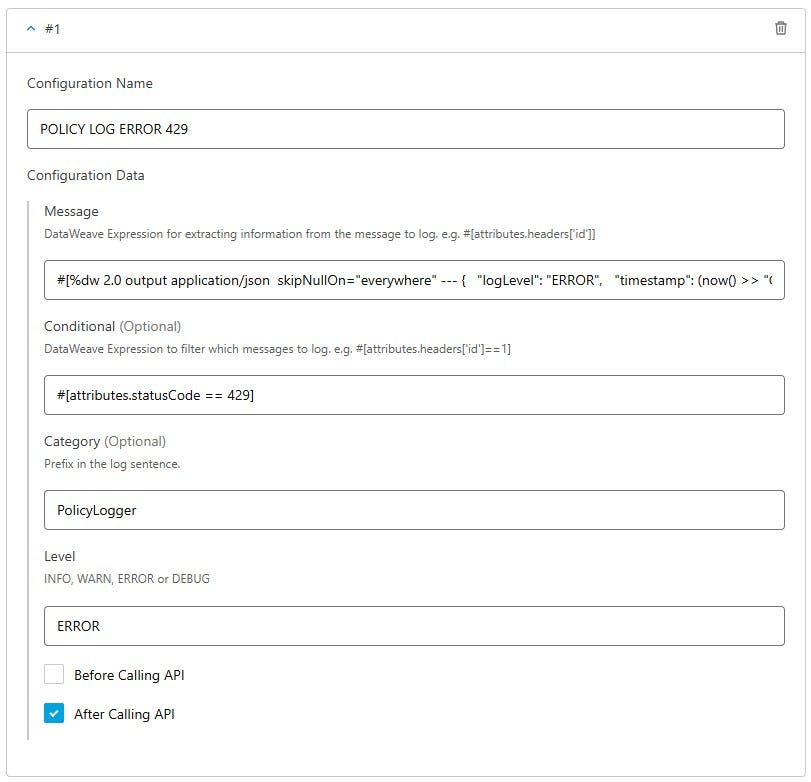Click the Configuration Name label

[90, 83]
